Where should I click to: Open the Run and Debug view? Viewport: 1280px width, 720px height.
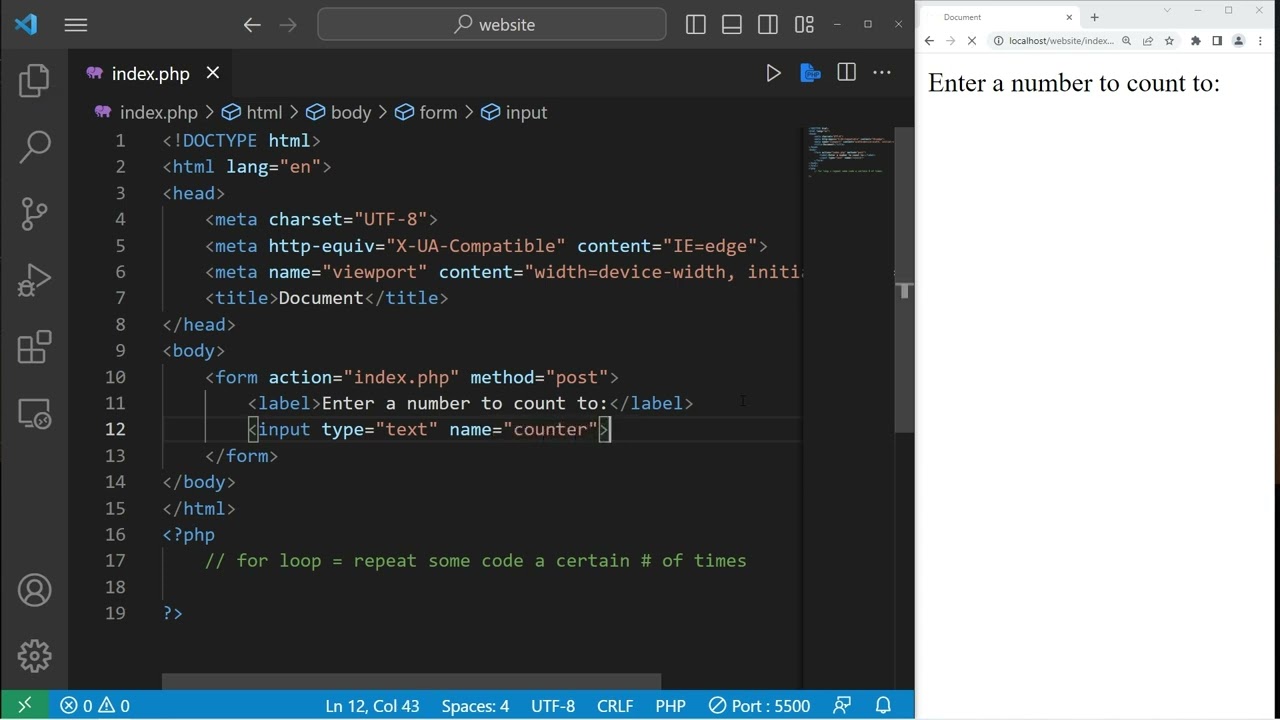(34, 280)
